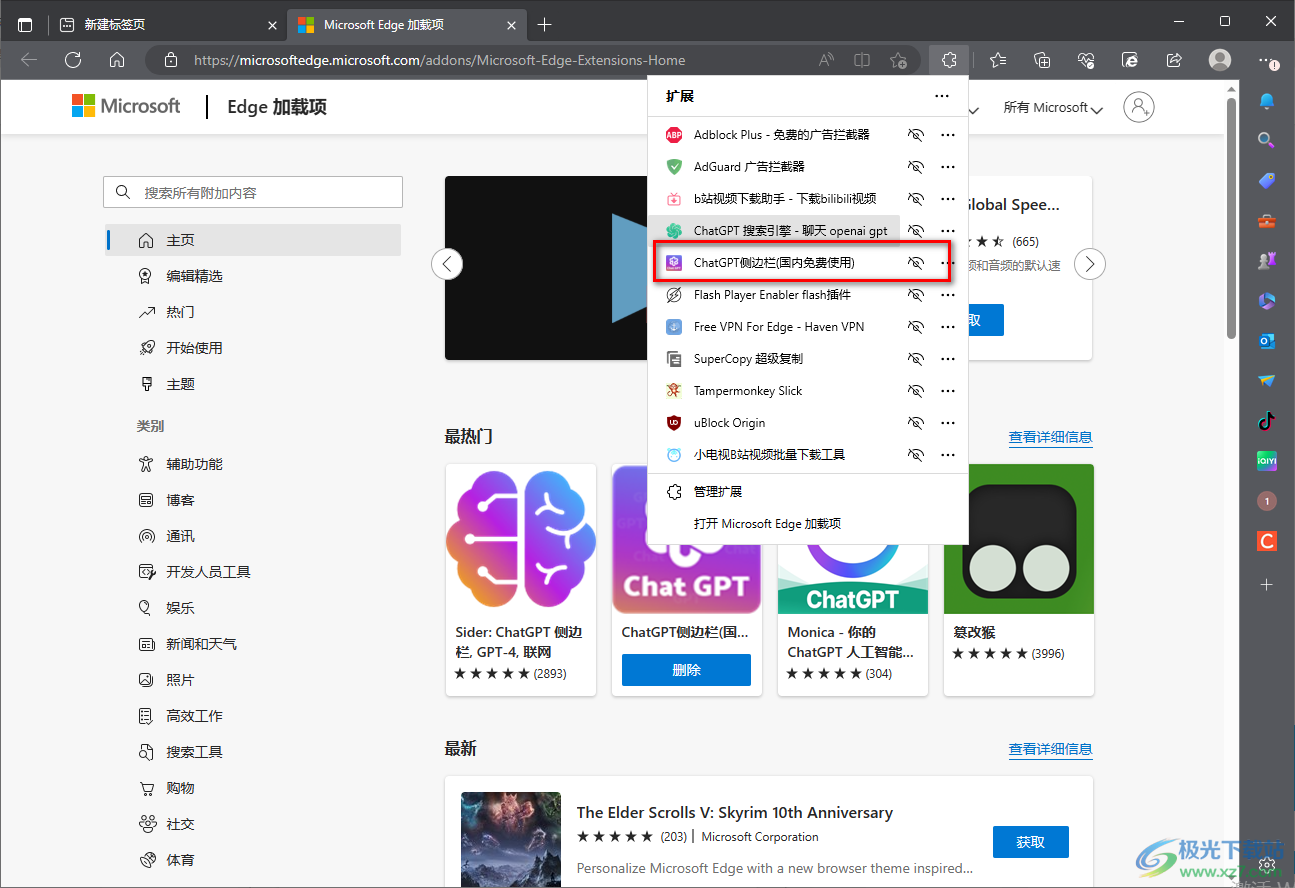Click the read aloud icon in address bar
The height and width of the screenshot is (888, 1295).
point(826,60)
